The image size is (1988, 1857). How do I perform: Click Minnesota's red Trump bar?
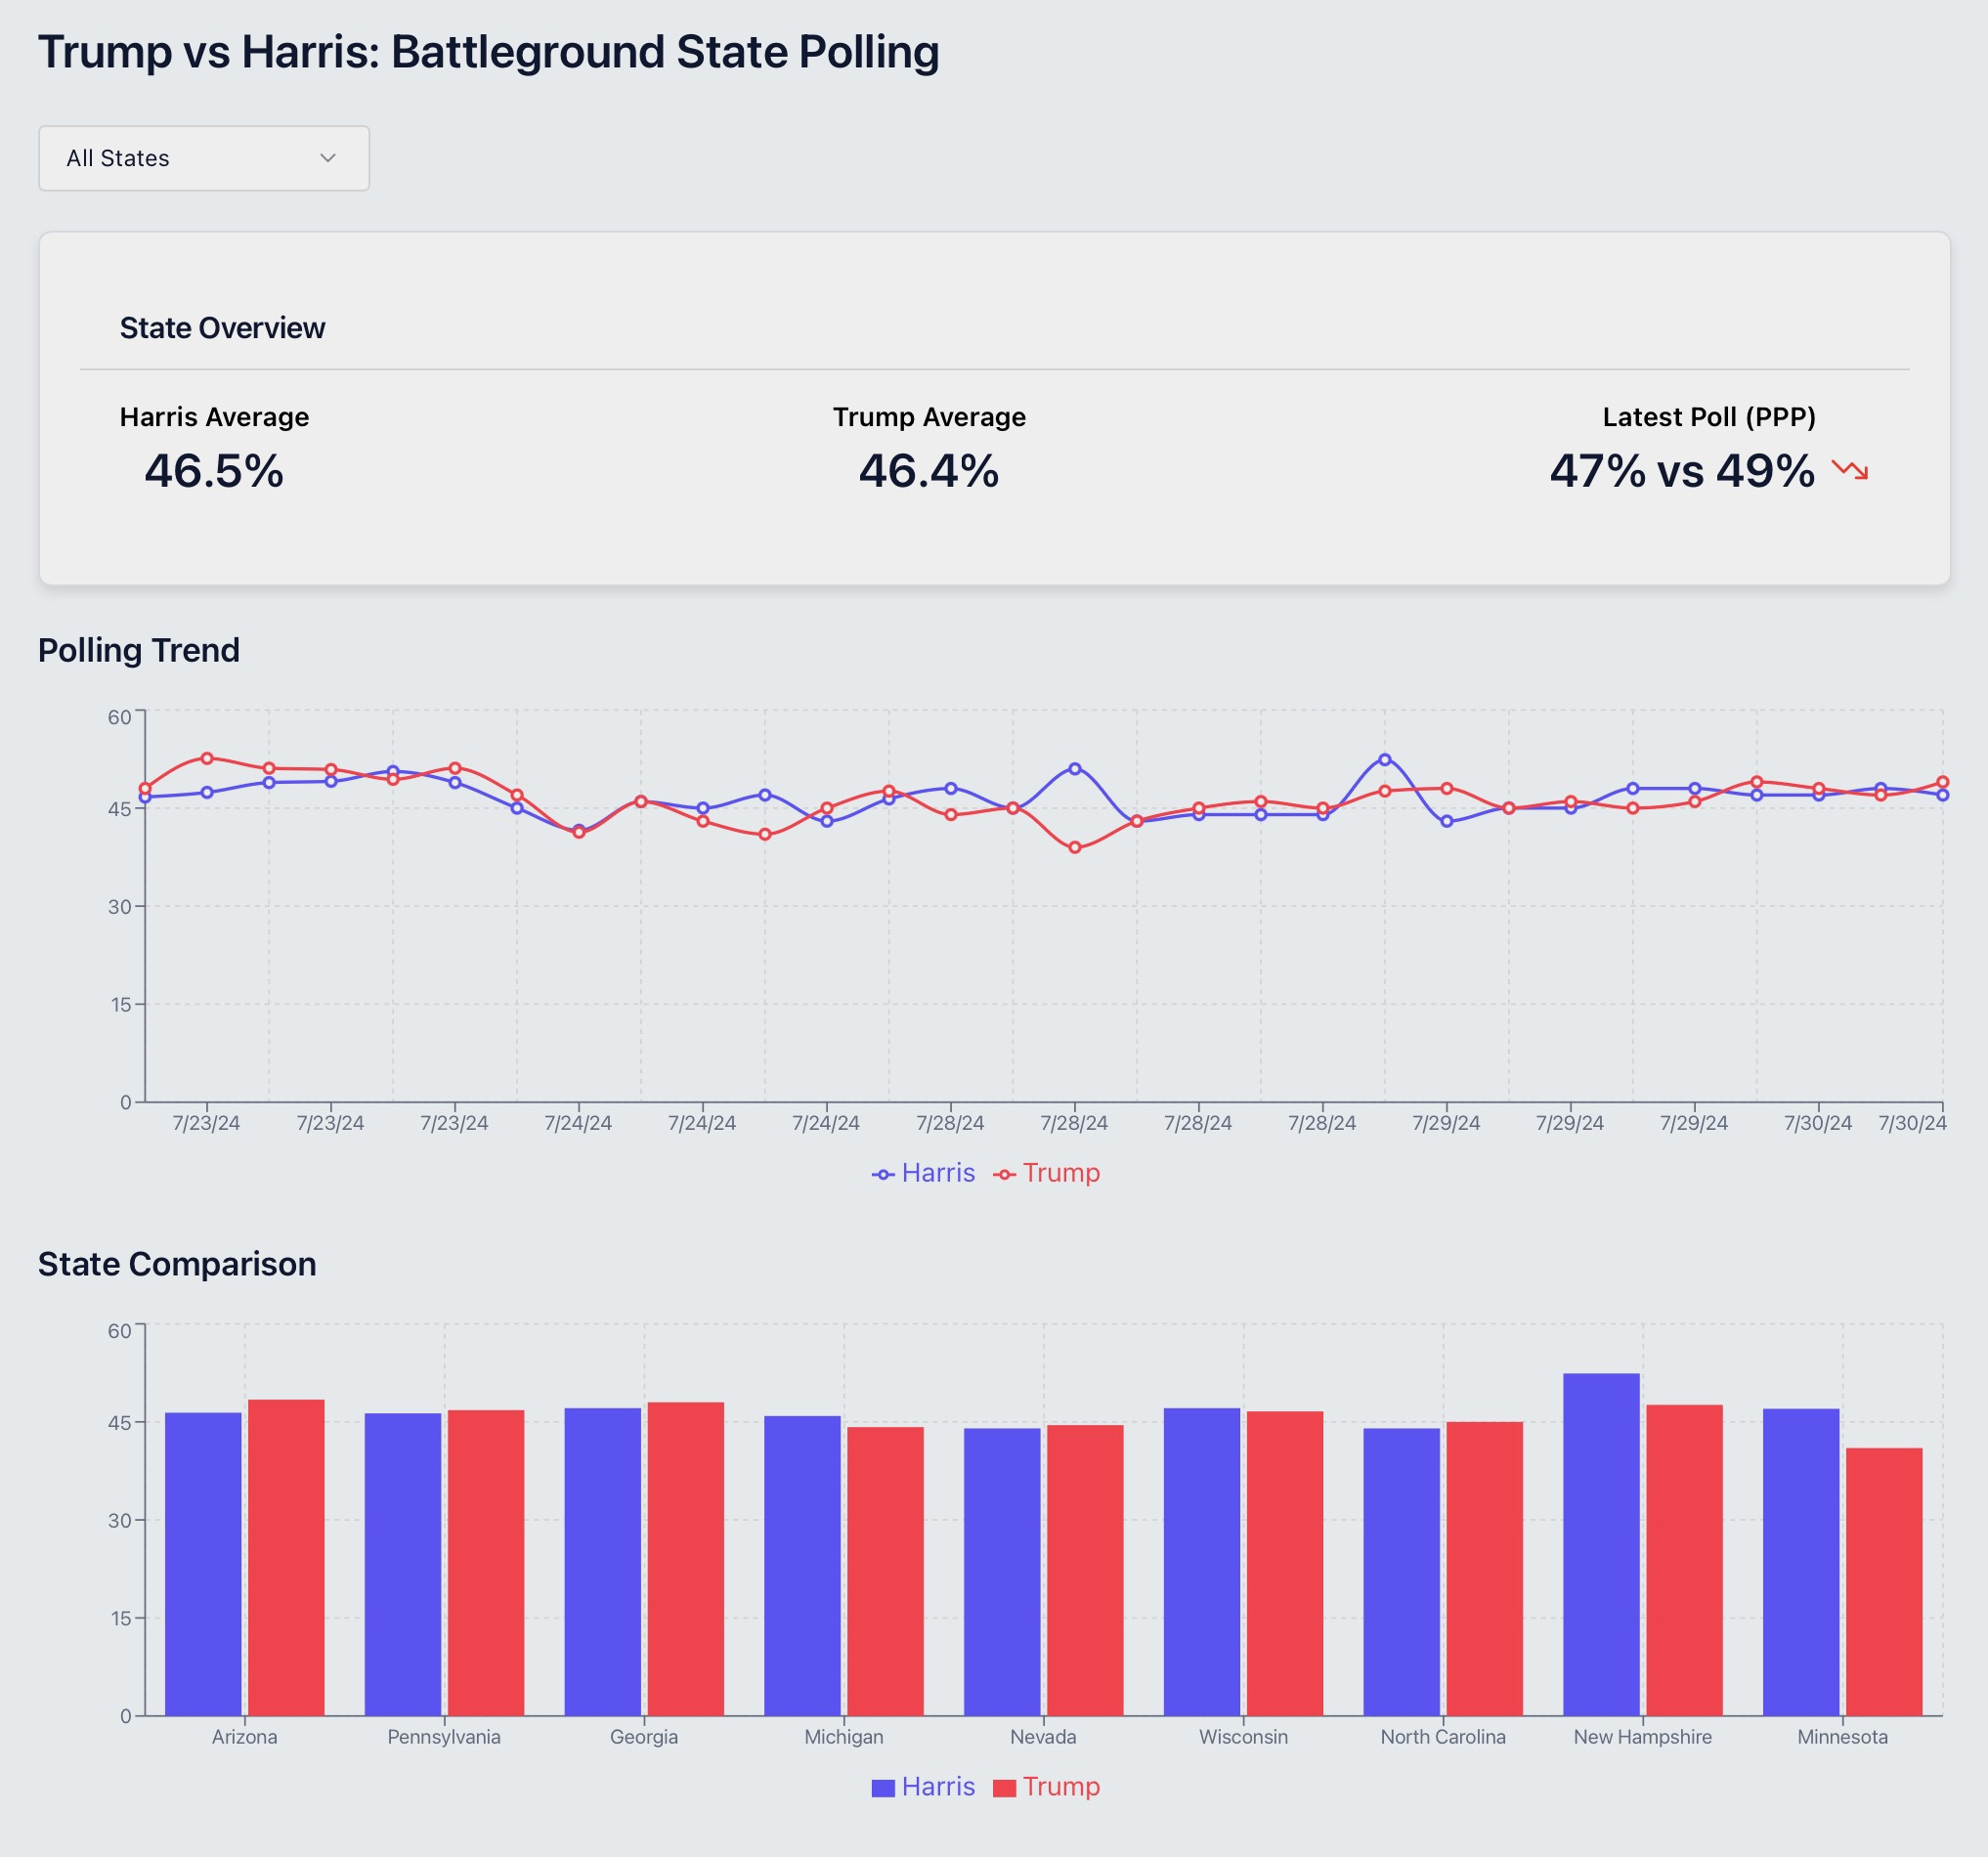pyautogui.click(x=1884, y=1582)
